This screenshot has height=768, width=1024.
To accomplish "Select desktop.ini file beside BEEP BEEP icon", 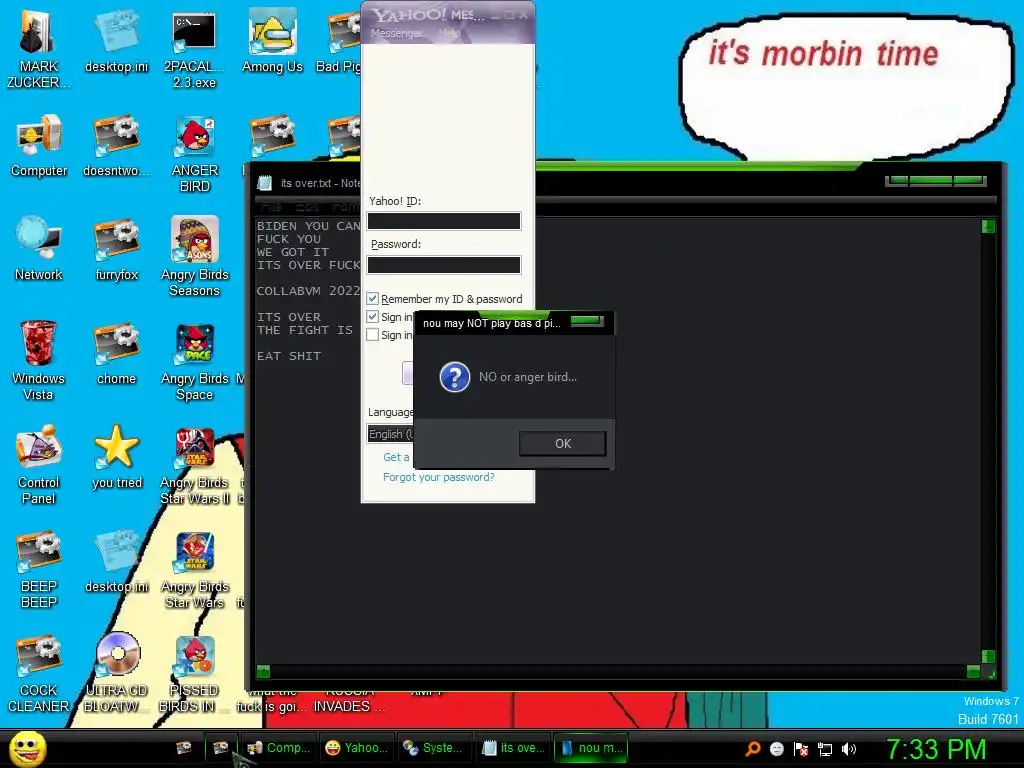I will (x=116, y=560).
